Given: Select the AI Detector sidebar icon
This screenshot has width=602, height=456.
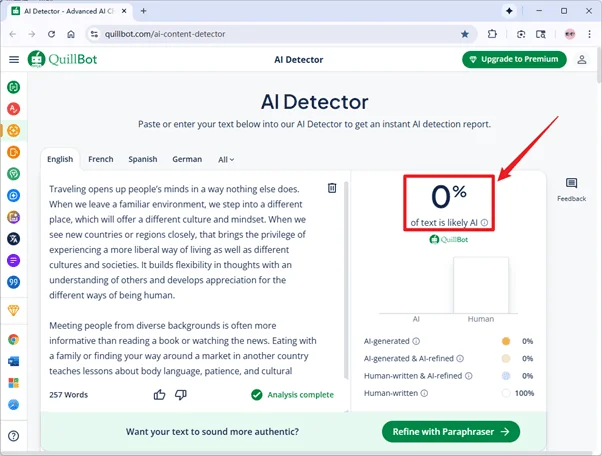Looking at the screenshot, I should (13, 131).
